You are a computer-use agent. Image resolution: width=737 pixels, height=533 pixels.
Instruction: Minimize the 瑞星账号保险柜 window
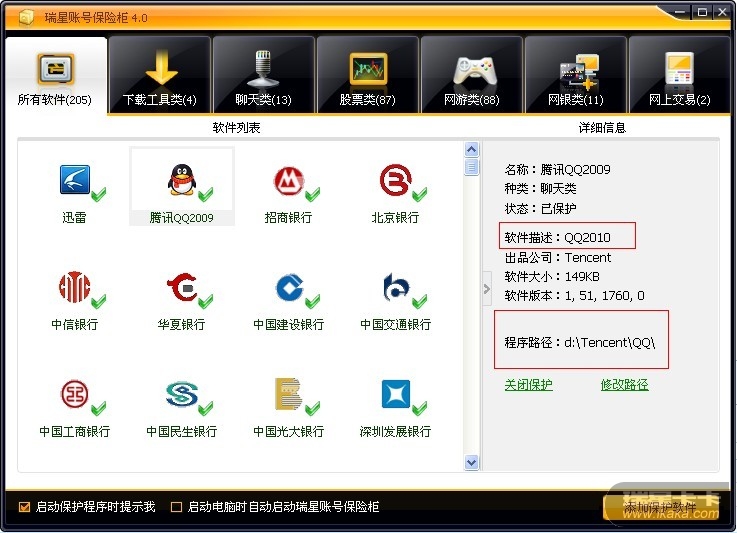click(680, 12)
